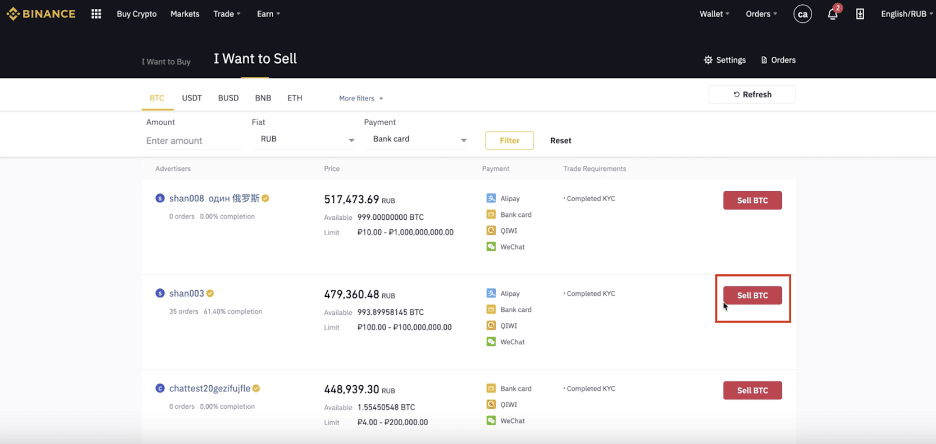Viewport: 936px width, 444px height.
Task: Click the Binance logo
Action: (x=41, y=14)
